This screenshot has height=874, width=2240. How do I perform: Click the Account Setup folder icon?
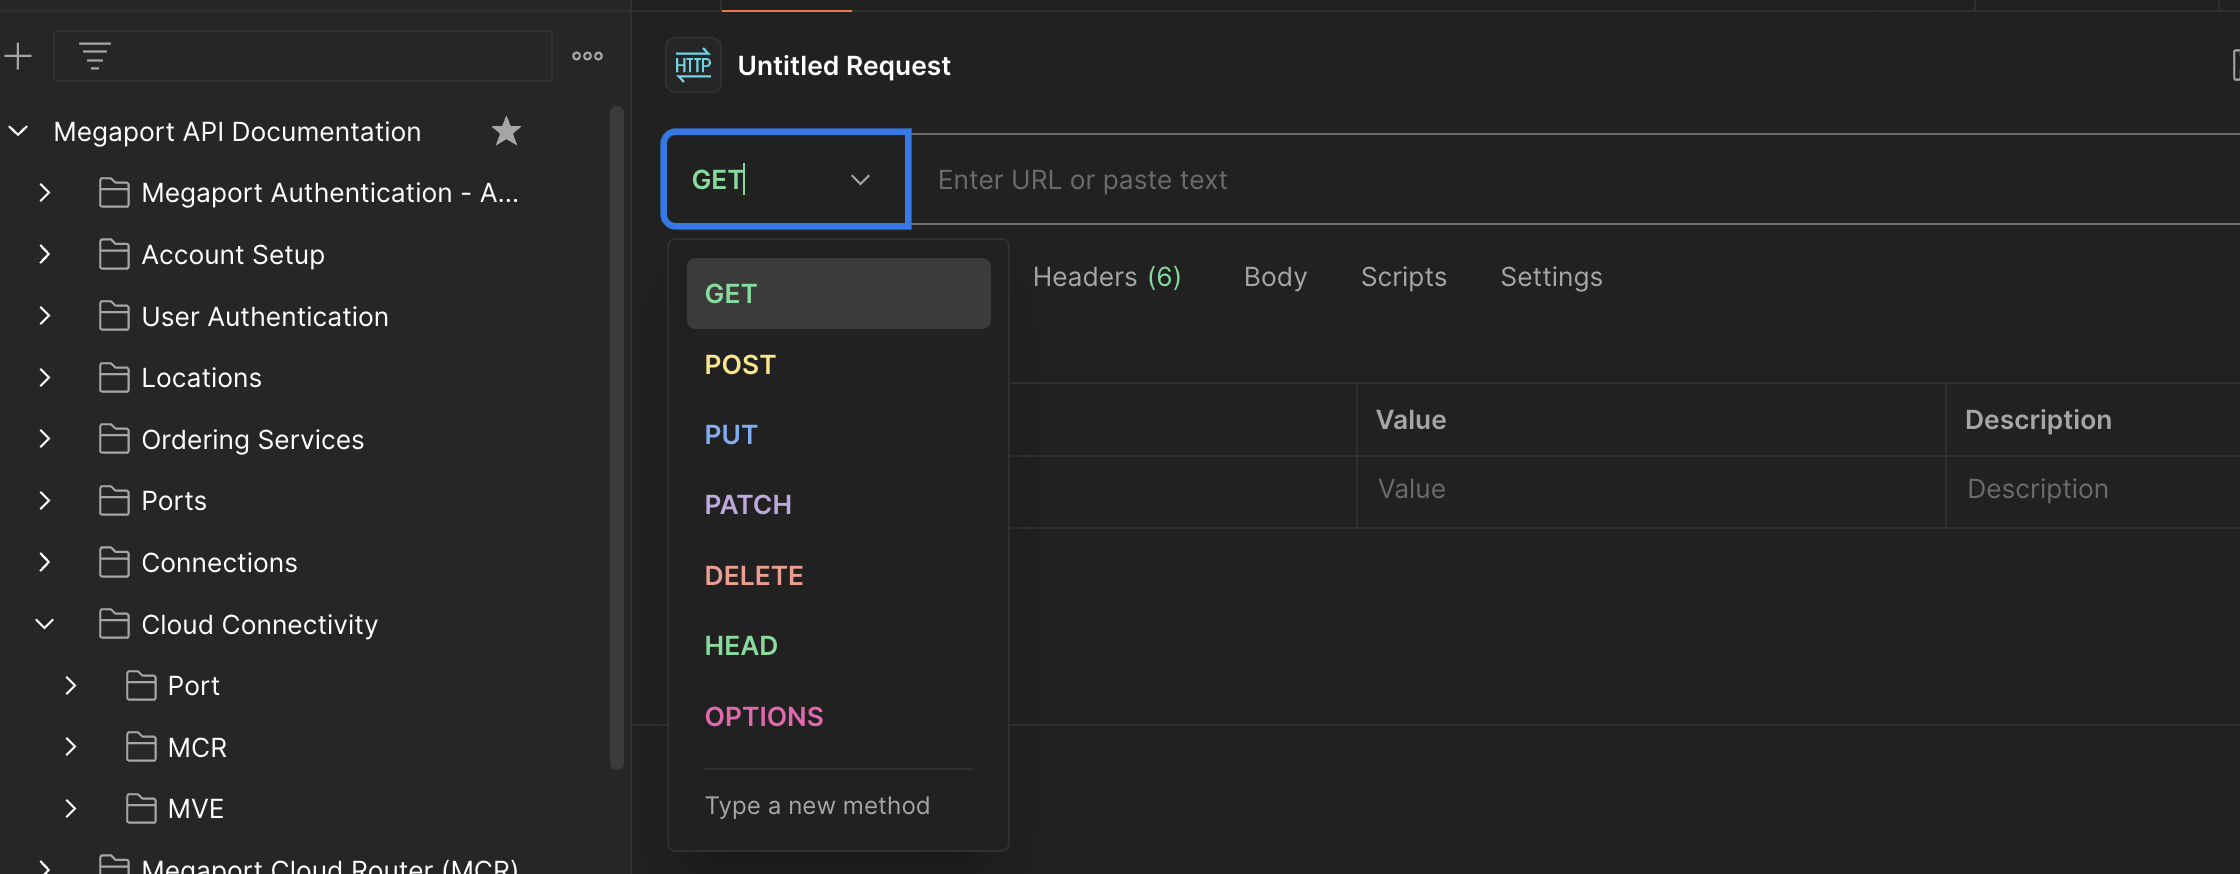tap(114, 255)
